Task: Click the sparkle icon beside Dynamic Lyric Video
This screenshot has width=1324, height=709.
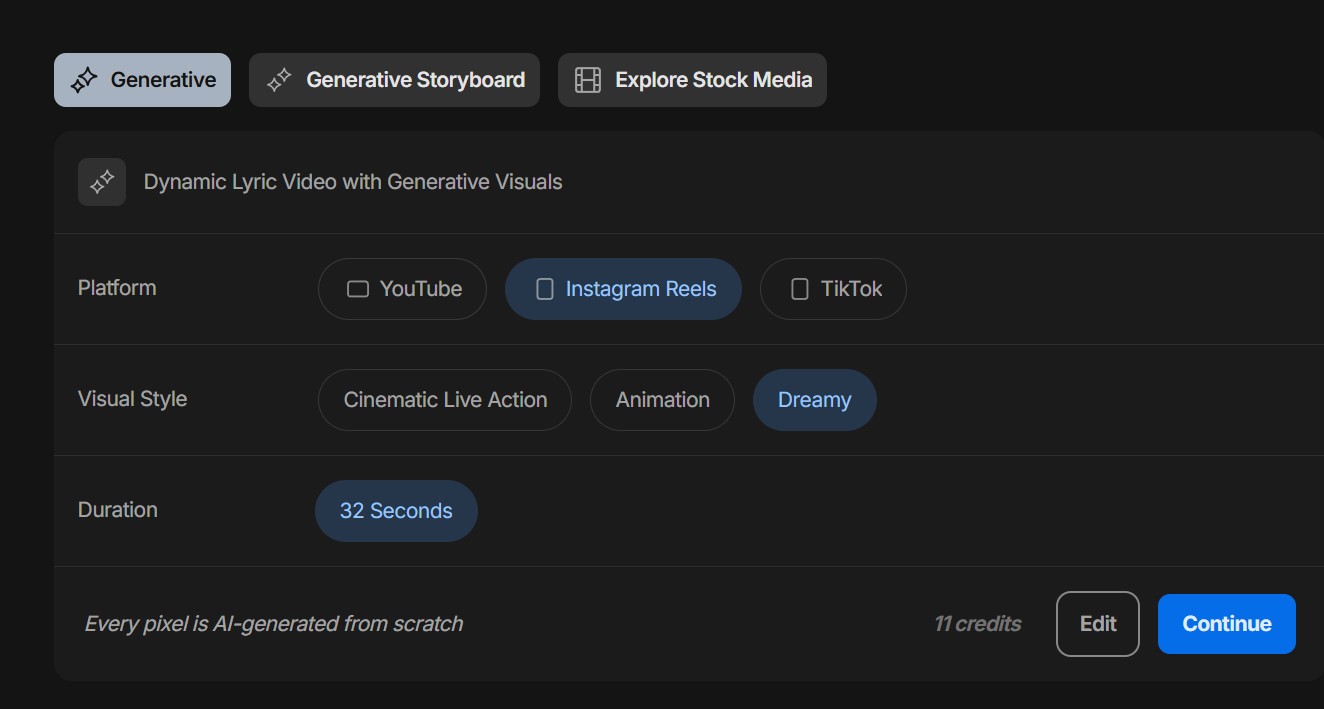Action: click(x=102, y=182)
